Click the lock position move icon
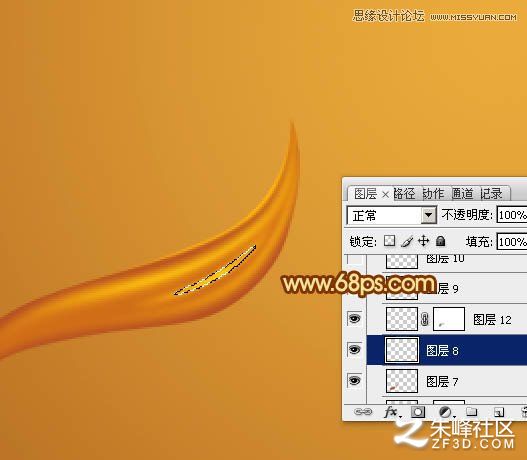 point(423,241)
